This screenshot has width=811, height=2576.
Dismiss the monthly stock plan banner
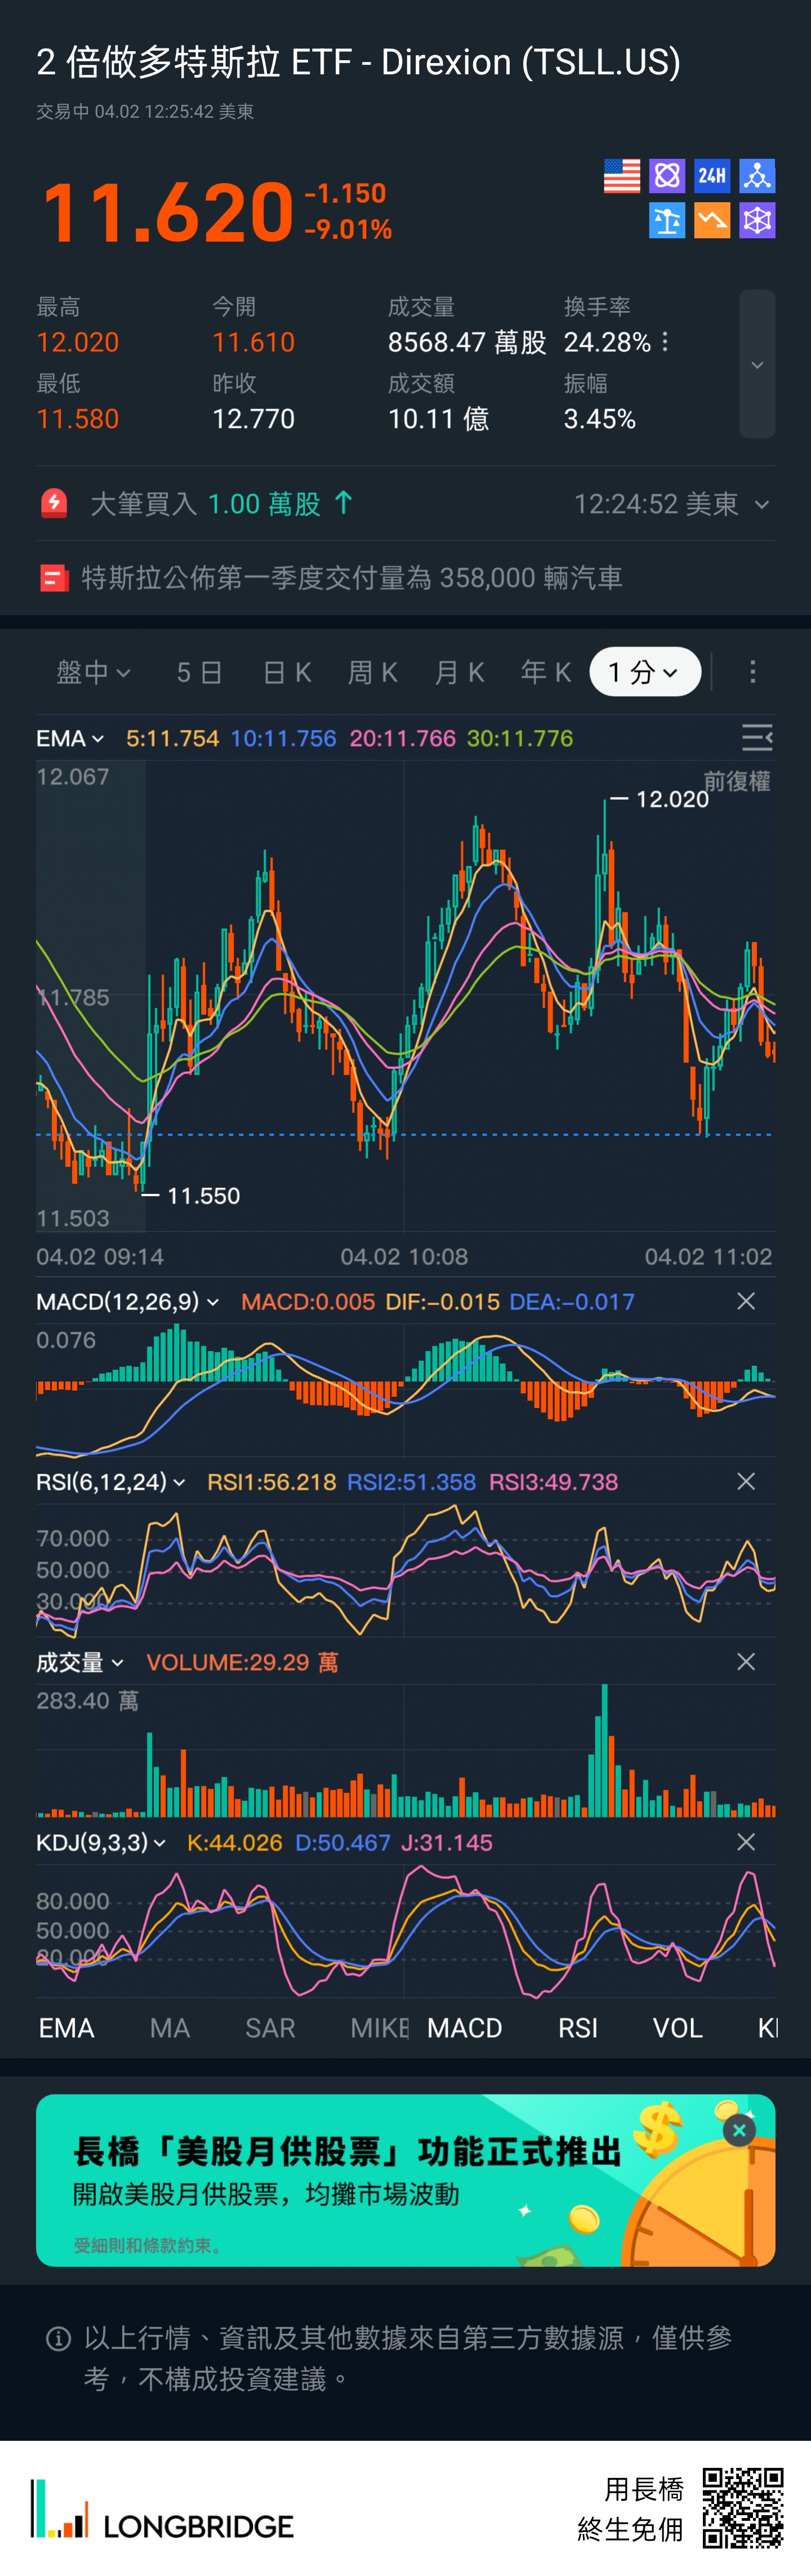(739, 2131)
